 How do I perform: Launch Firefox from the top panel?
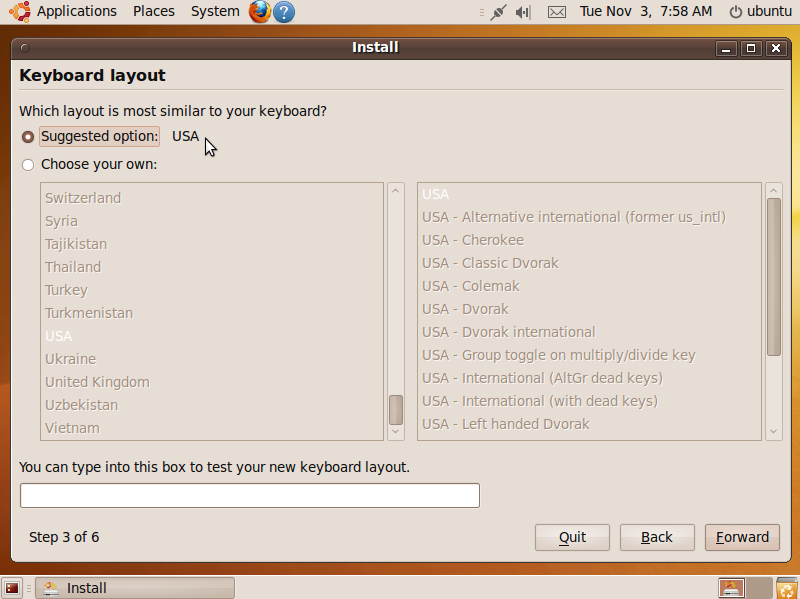click(x=258, y=11)
